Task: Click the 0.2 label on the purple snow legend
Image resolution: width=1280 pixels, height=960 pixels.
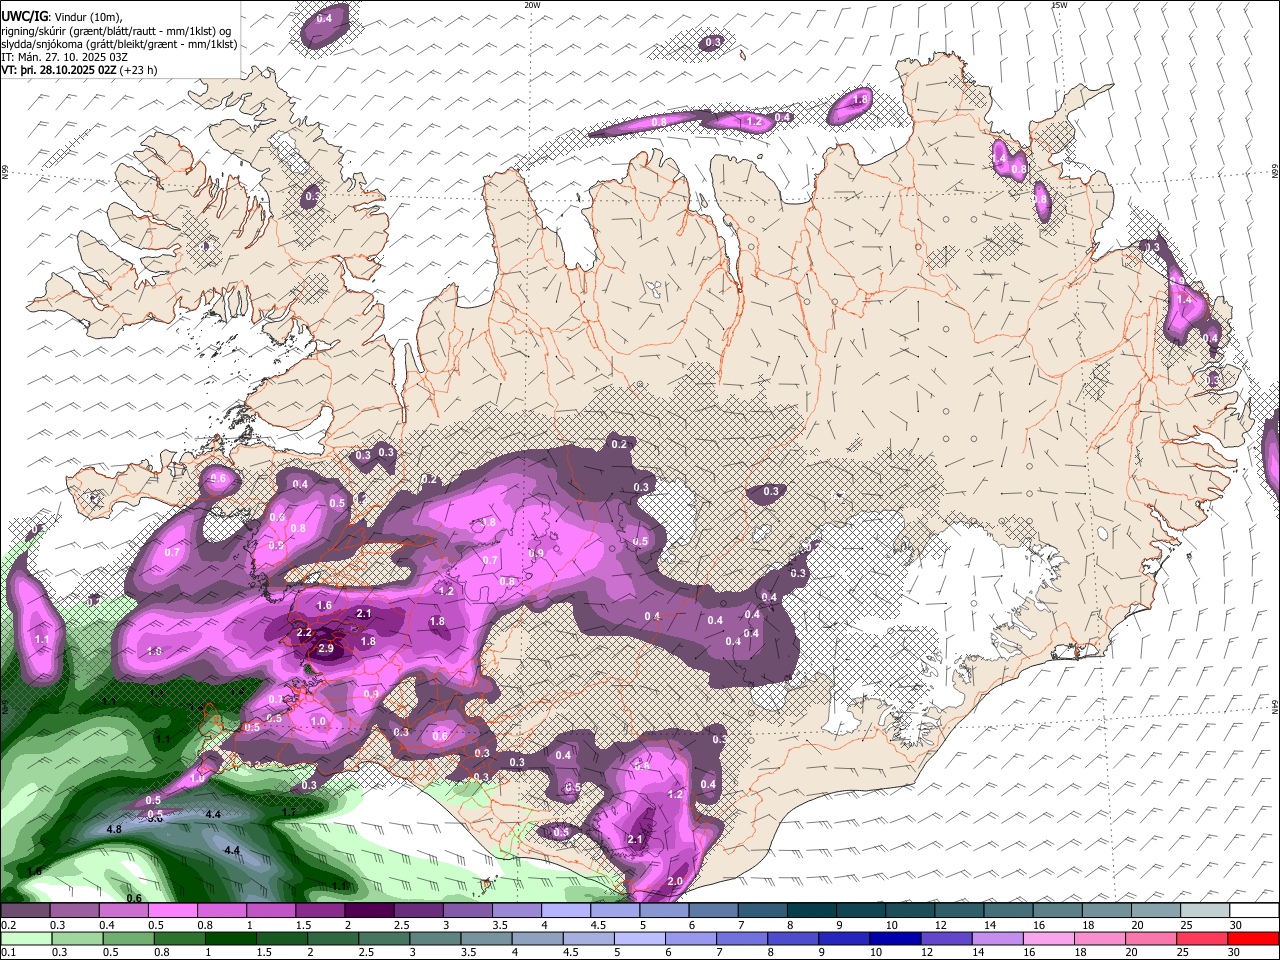Action: pyautogui.click(x=9, y=925)
